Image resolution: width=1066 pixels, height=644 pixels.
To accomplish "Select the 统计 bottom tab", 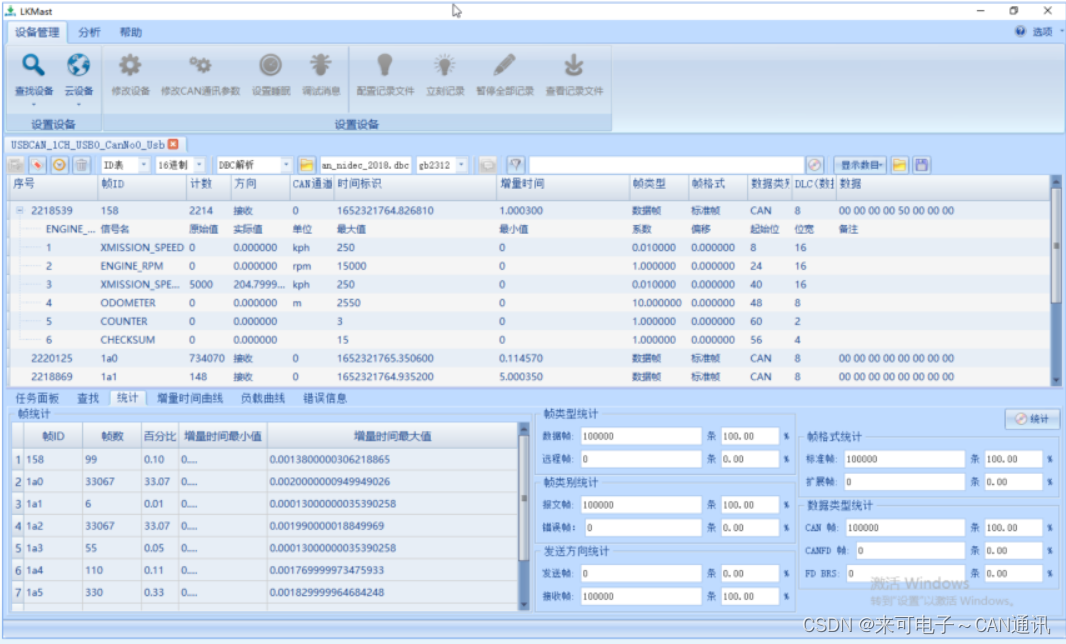I will point(127,399).
